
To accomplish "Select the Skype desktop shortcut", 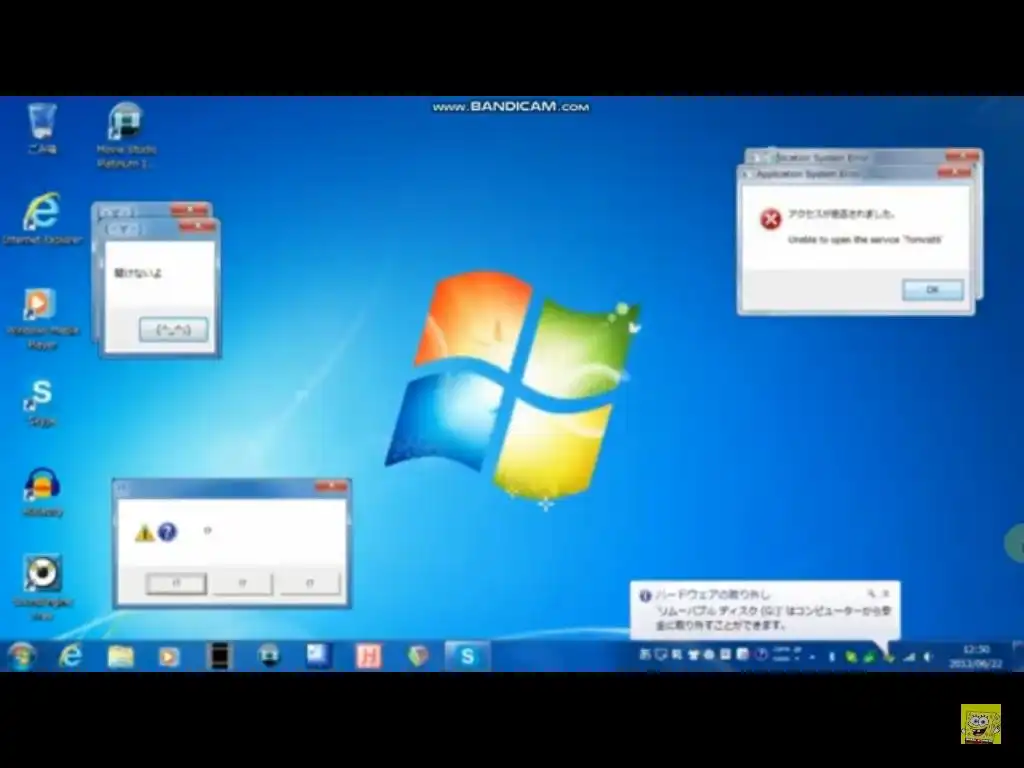I will [x=42, y=402].
